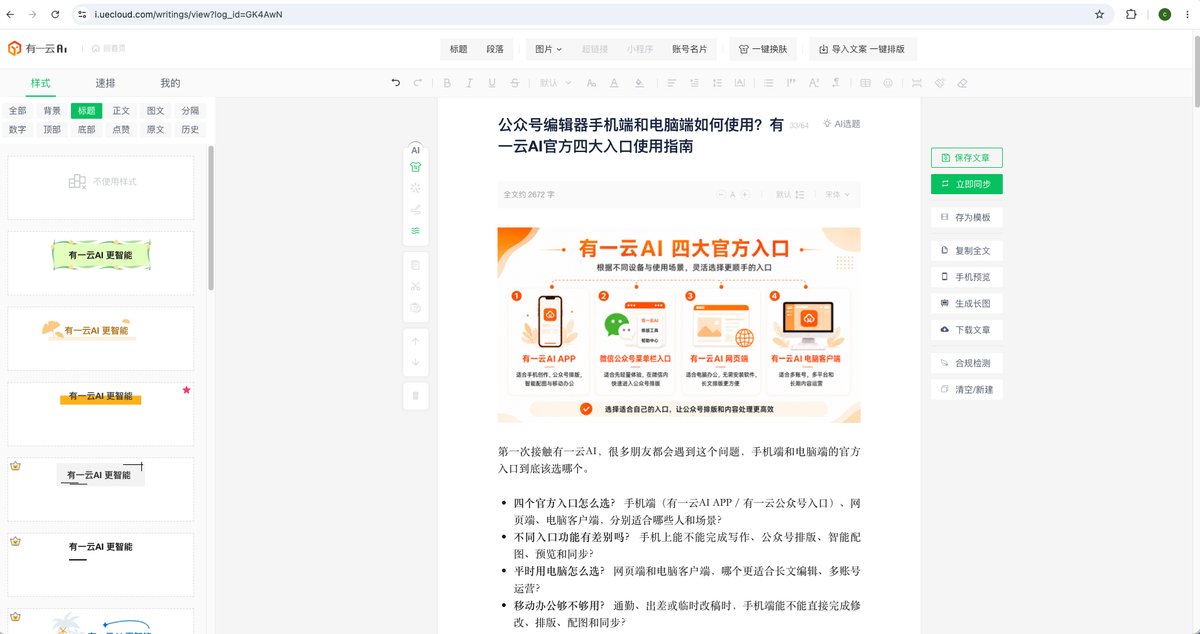The image size is (1200, 634).
Task: Select the 背景 style filter
Action: 52,111
